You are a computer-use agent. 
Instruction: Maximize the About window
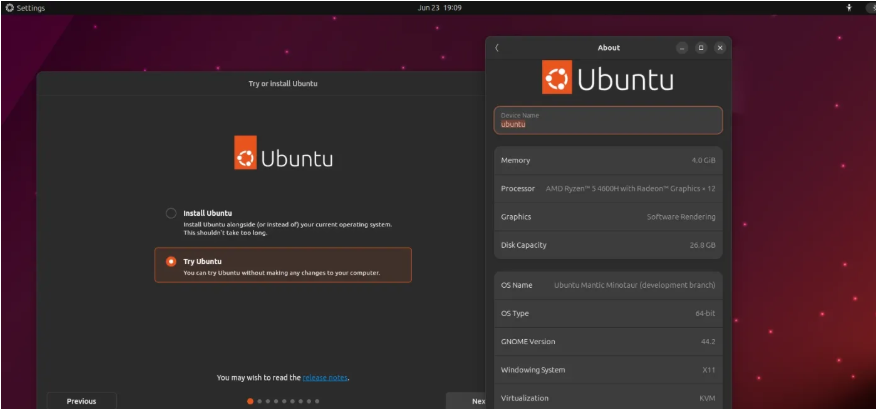[x=701, y=48]
